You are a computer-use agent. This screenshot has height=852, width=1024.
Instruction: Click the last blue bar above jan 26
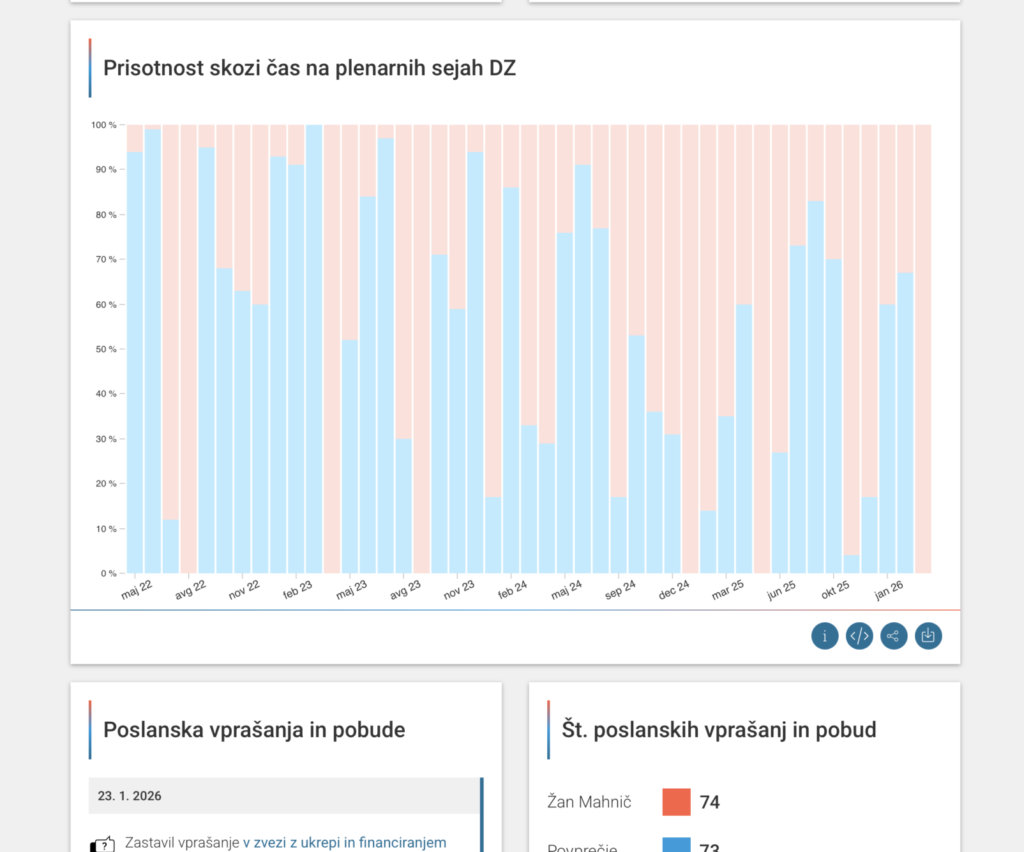905,422
